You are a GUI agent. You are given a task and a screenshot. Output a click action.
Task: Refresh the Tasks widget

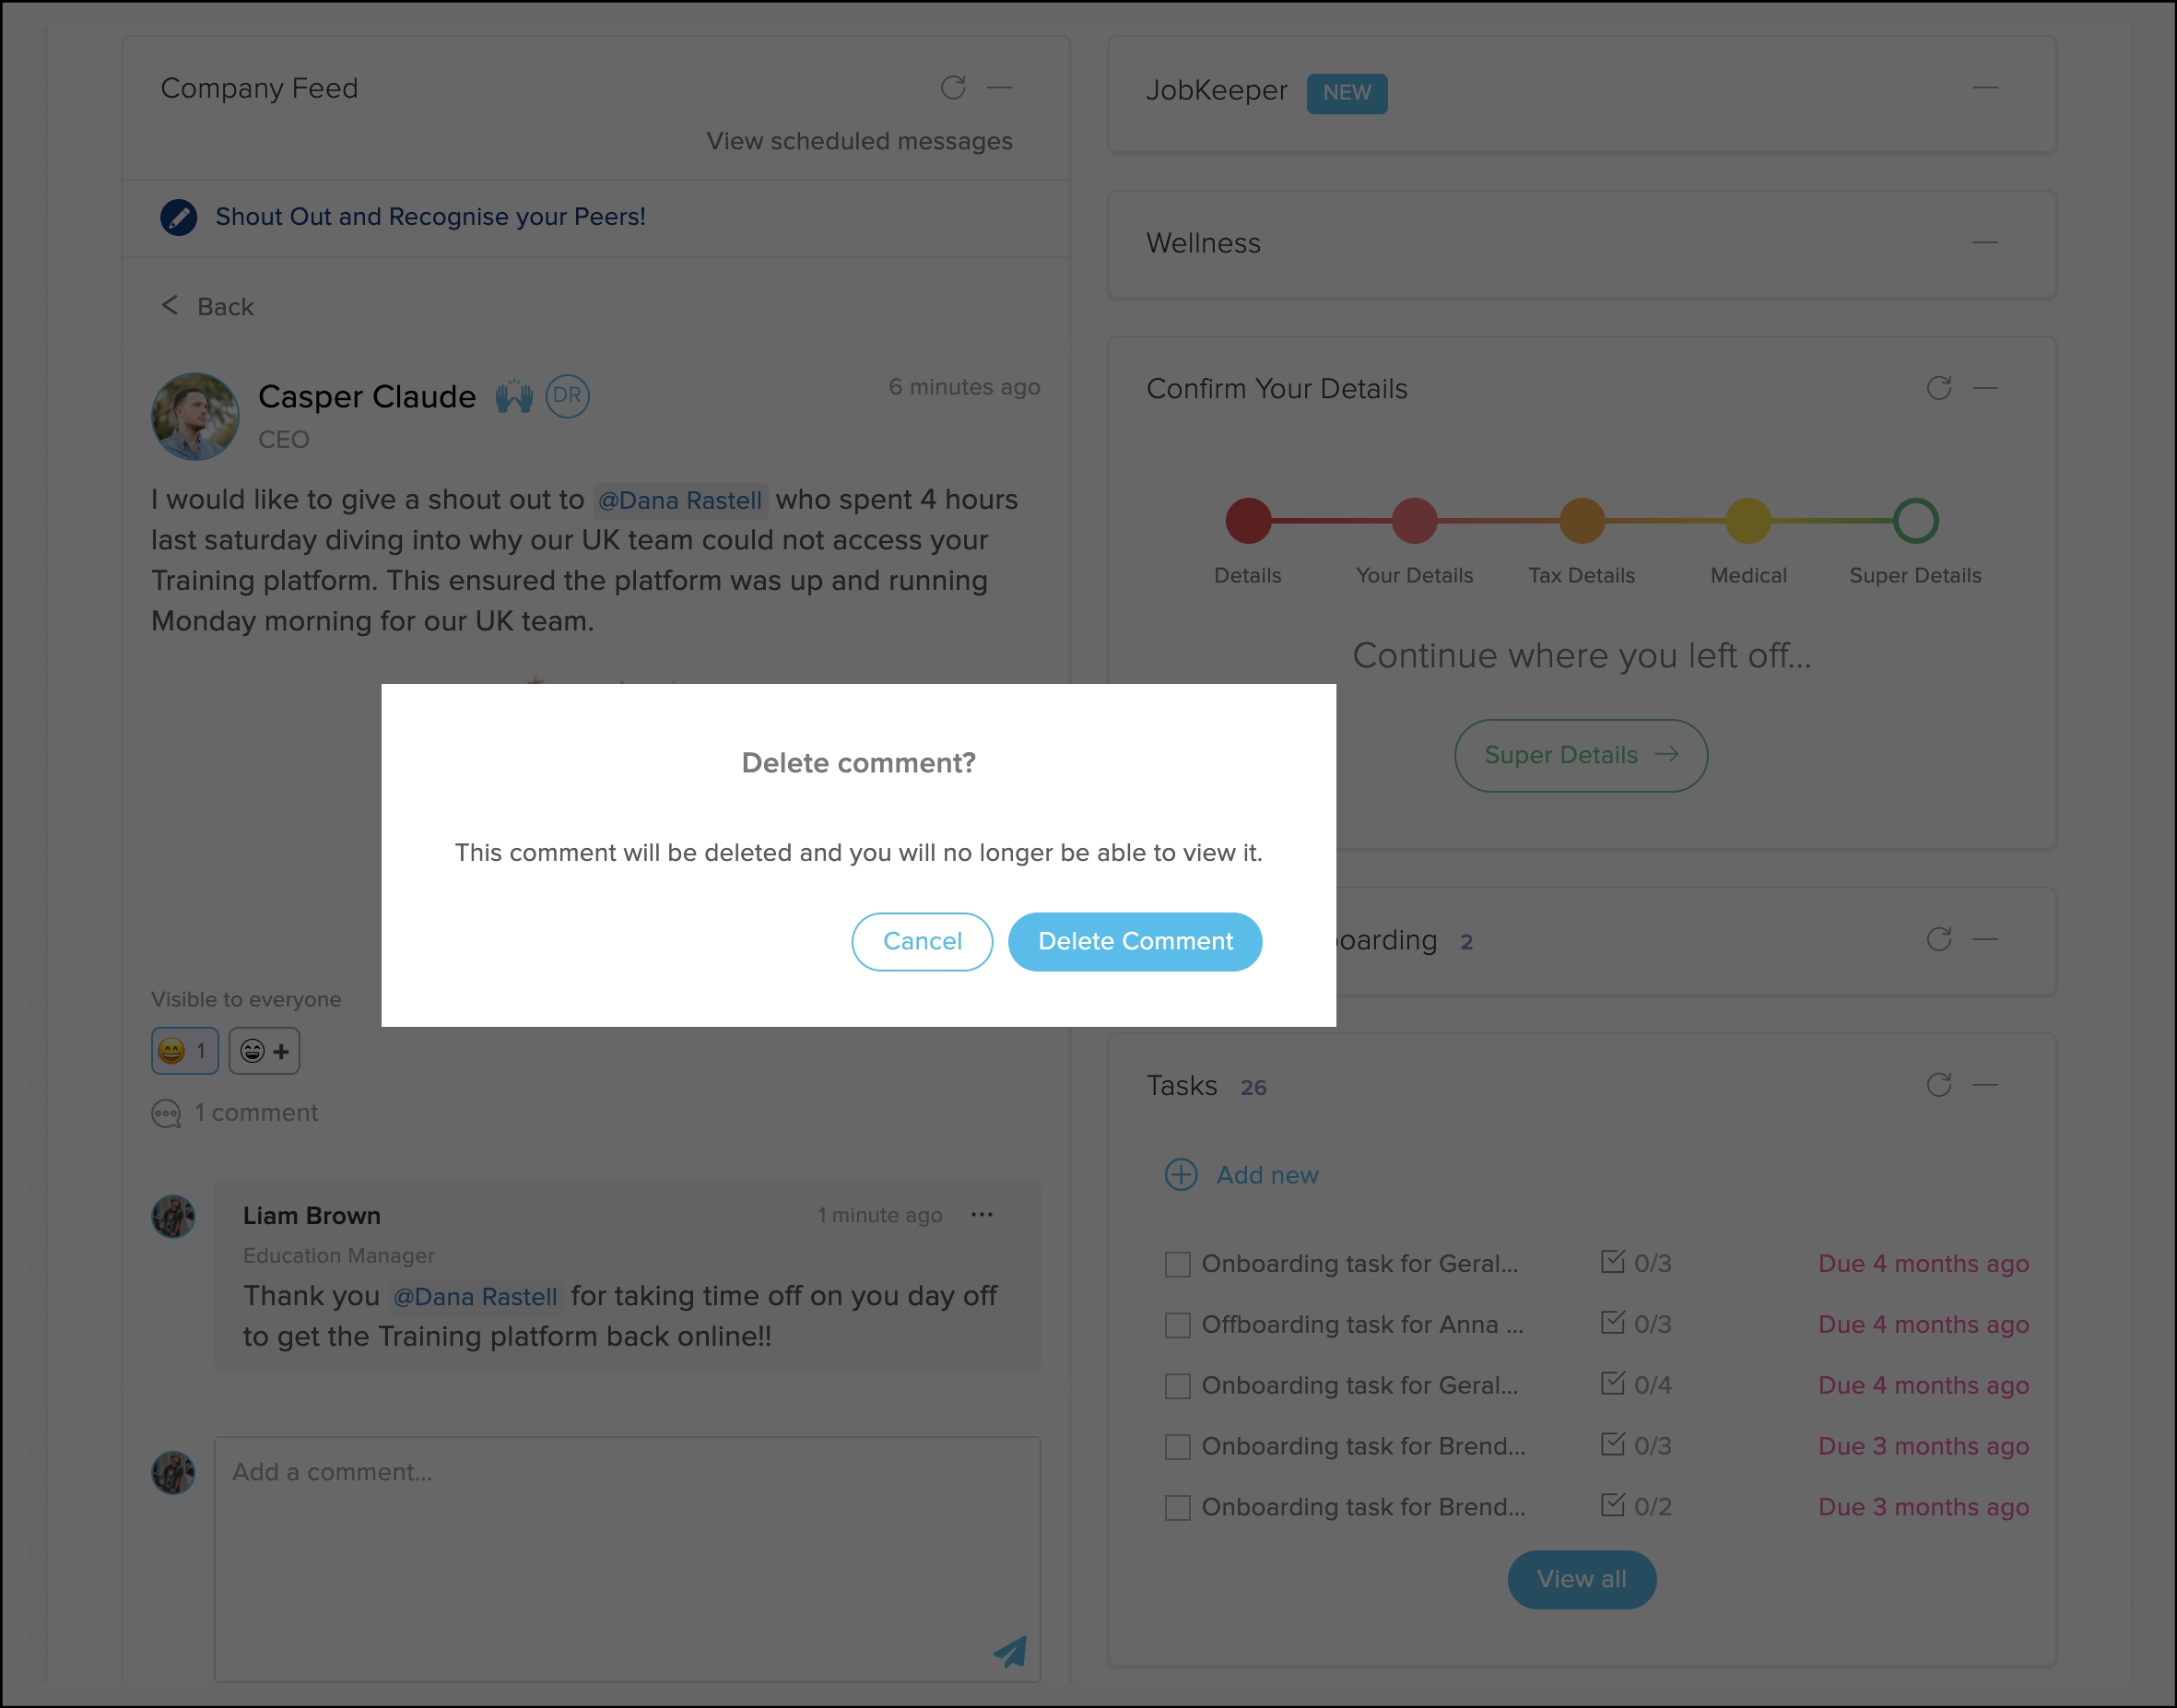pyautogui.click(x=1938, y=1086)
